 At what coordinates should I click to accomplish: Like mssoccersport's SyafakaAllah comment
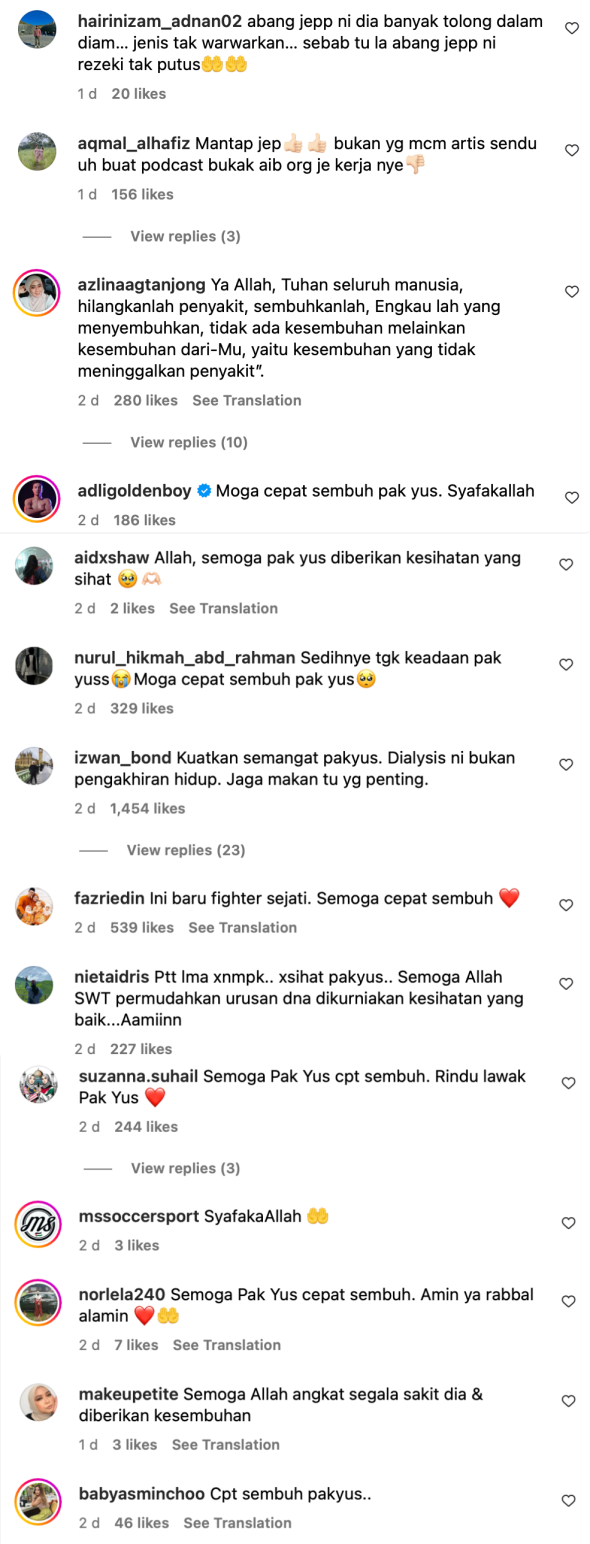(x=569, y=1223)
